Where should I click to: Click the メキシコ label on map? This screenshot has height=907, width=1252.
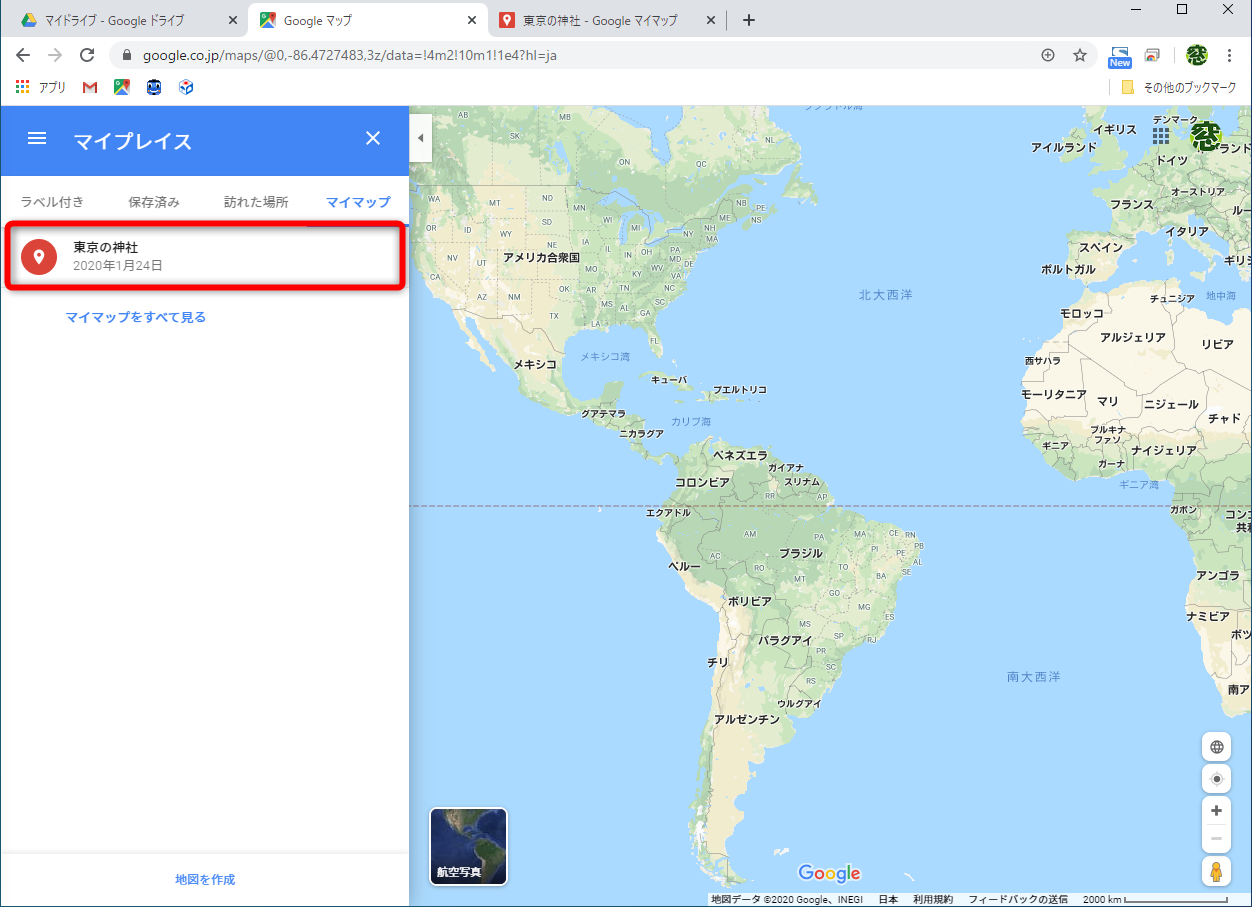point(535,365)
